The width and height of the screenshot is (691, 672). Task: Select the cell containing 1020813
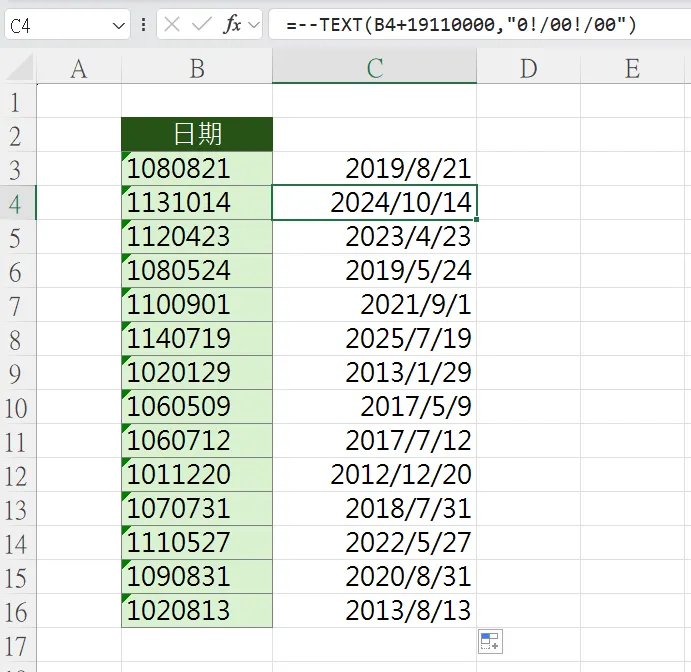coord(197,610)
